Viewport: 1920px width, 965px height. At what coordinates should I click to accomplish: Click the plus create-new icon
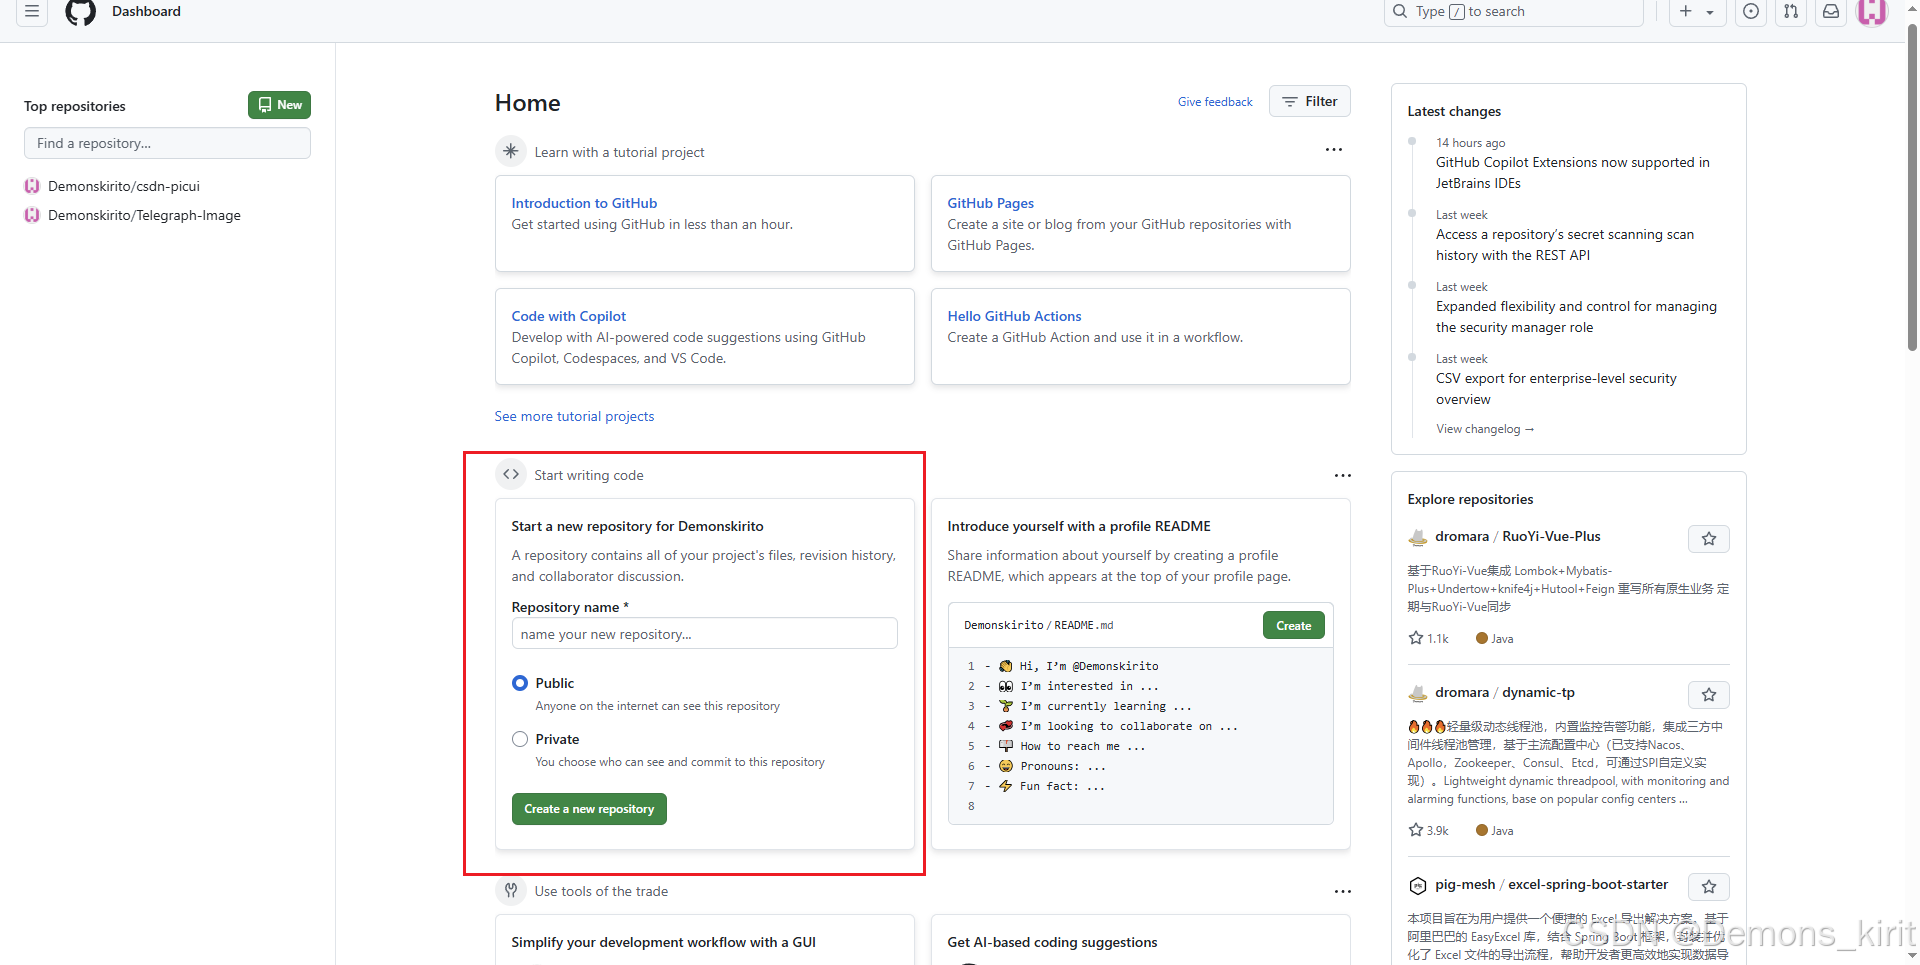pyautogui.click(x=1686, y=11)
